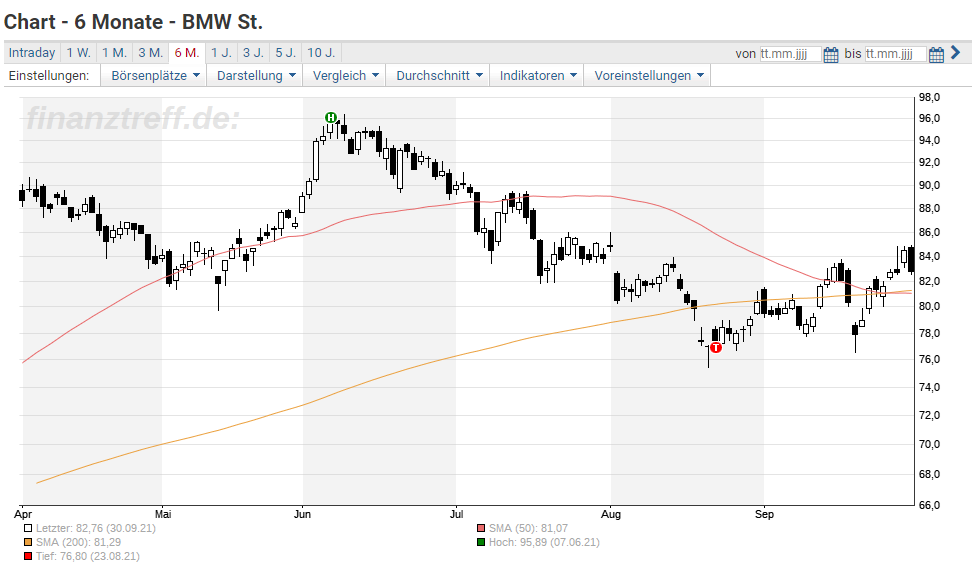Open the Vergleich dropdown
972x572 pixels.
(x=345, y=76)
